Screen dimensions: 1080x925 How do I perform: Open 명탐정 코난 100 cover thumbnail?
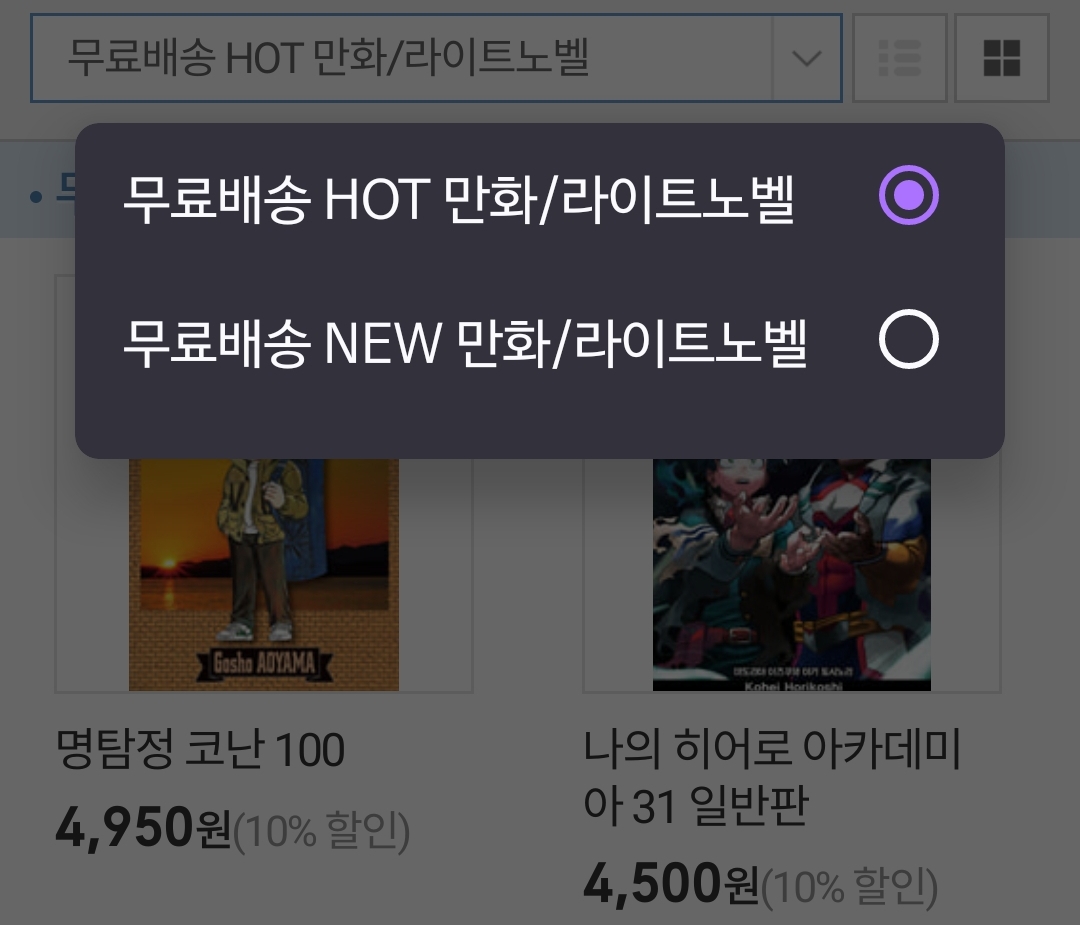coord(264,574)
